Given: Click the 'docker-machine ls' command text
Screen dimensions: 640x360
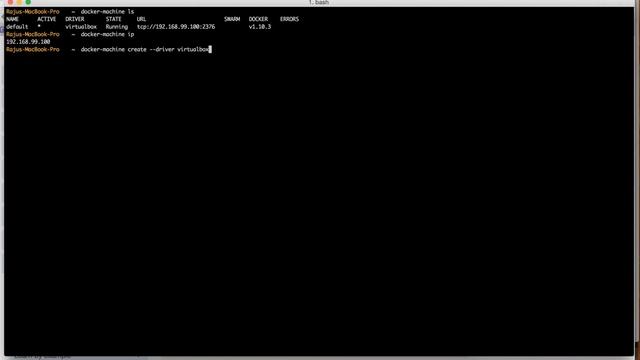Looking at the screenshot, I should [107, 11].
